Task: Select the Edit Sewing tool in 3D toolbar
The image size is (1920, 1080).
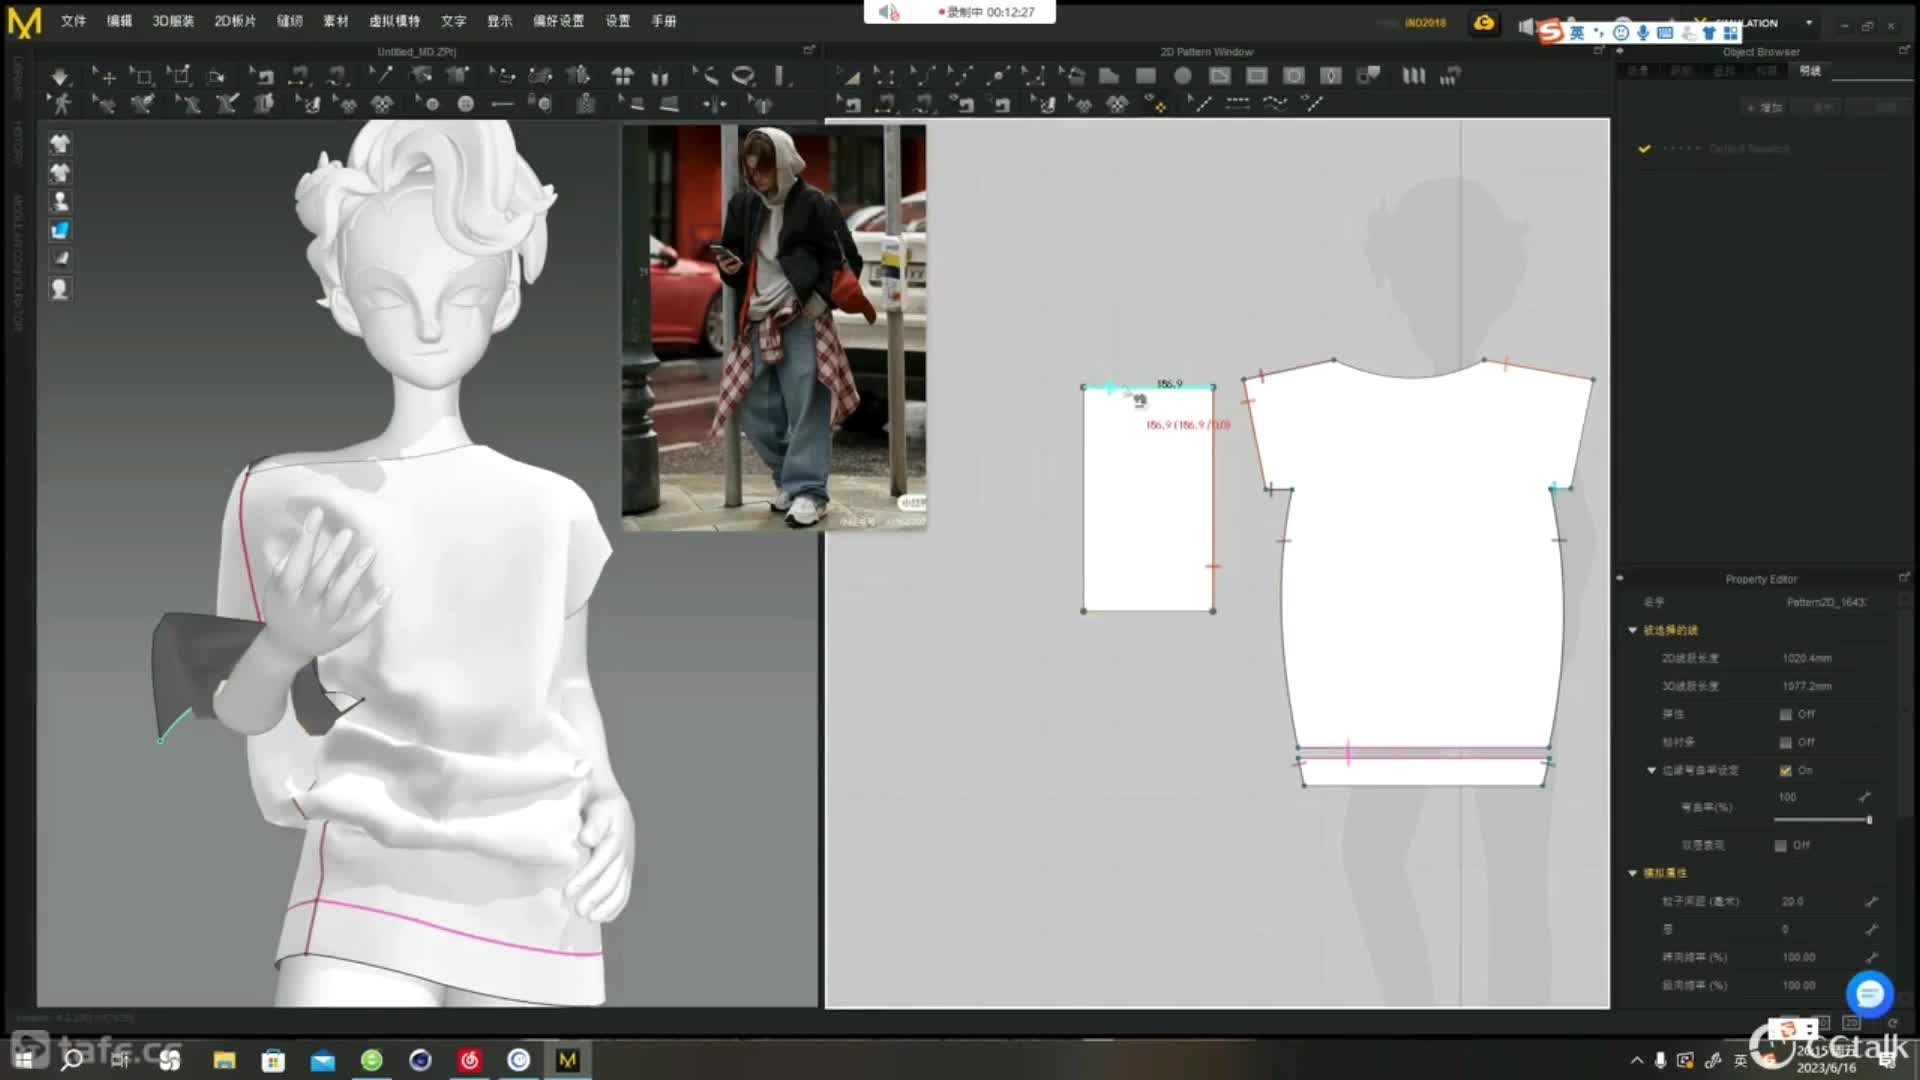Action: 262,76
